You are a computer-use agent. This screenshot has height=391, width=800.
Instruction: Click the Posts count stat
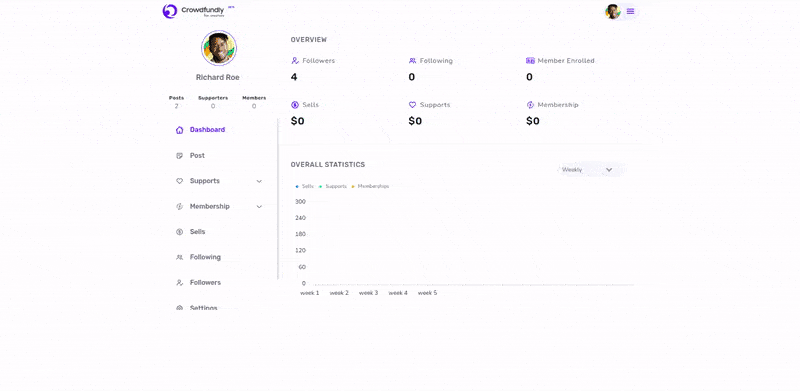pos(177,102)
